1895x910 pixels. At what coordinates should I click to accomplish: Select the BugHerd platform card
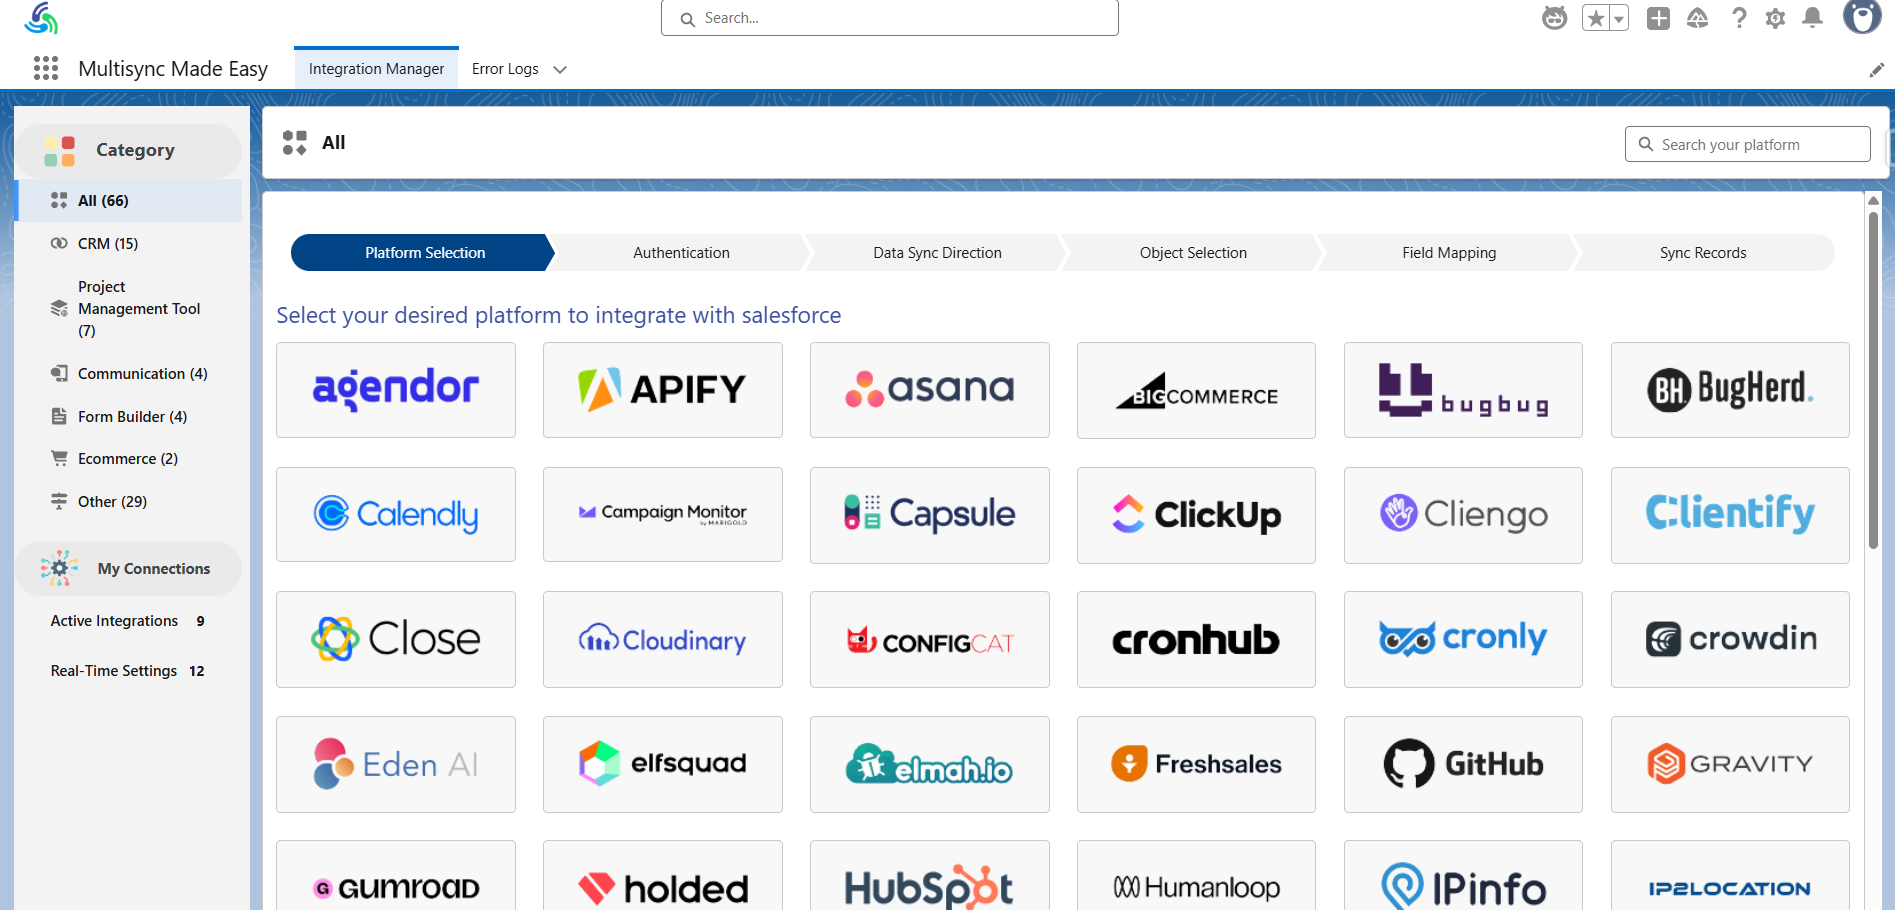click(1730, 390)
